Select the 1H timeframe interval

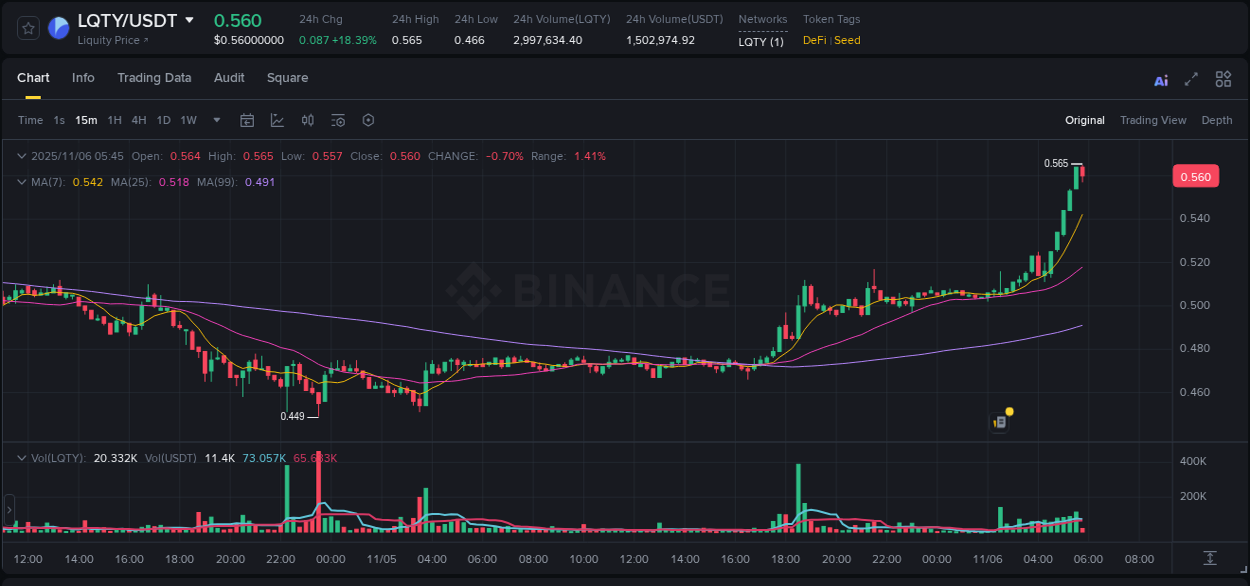115,119
